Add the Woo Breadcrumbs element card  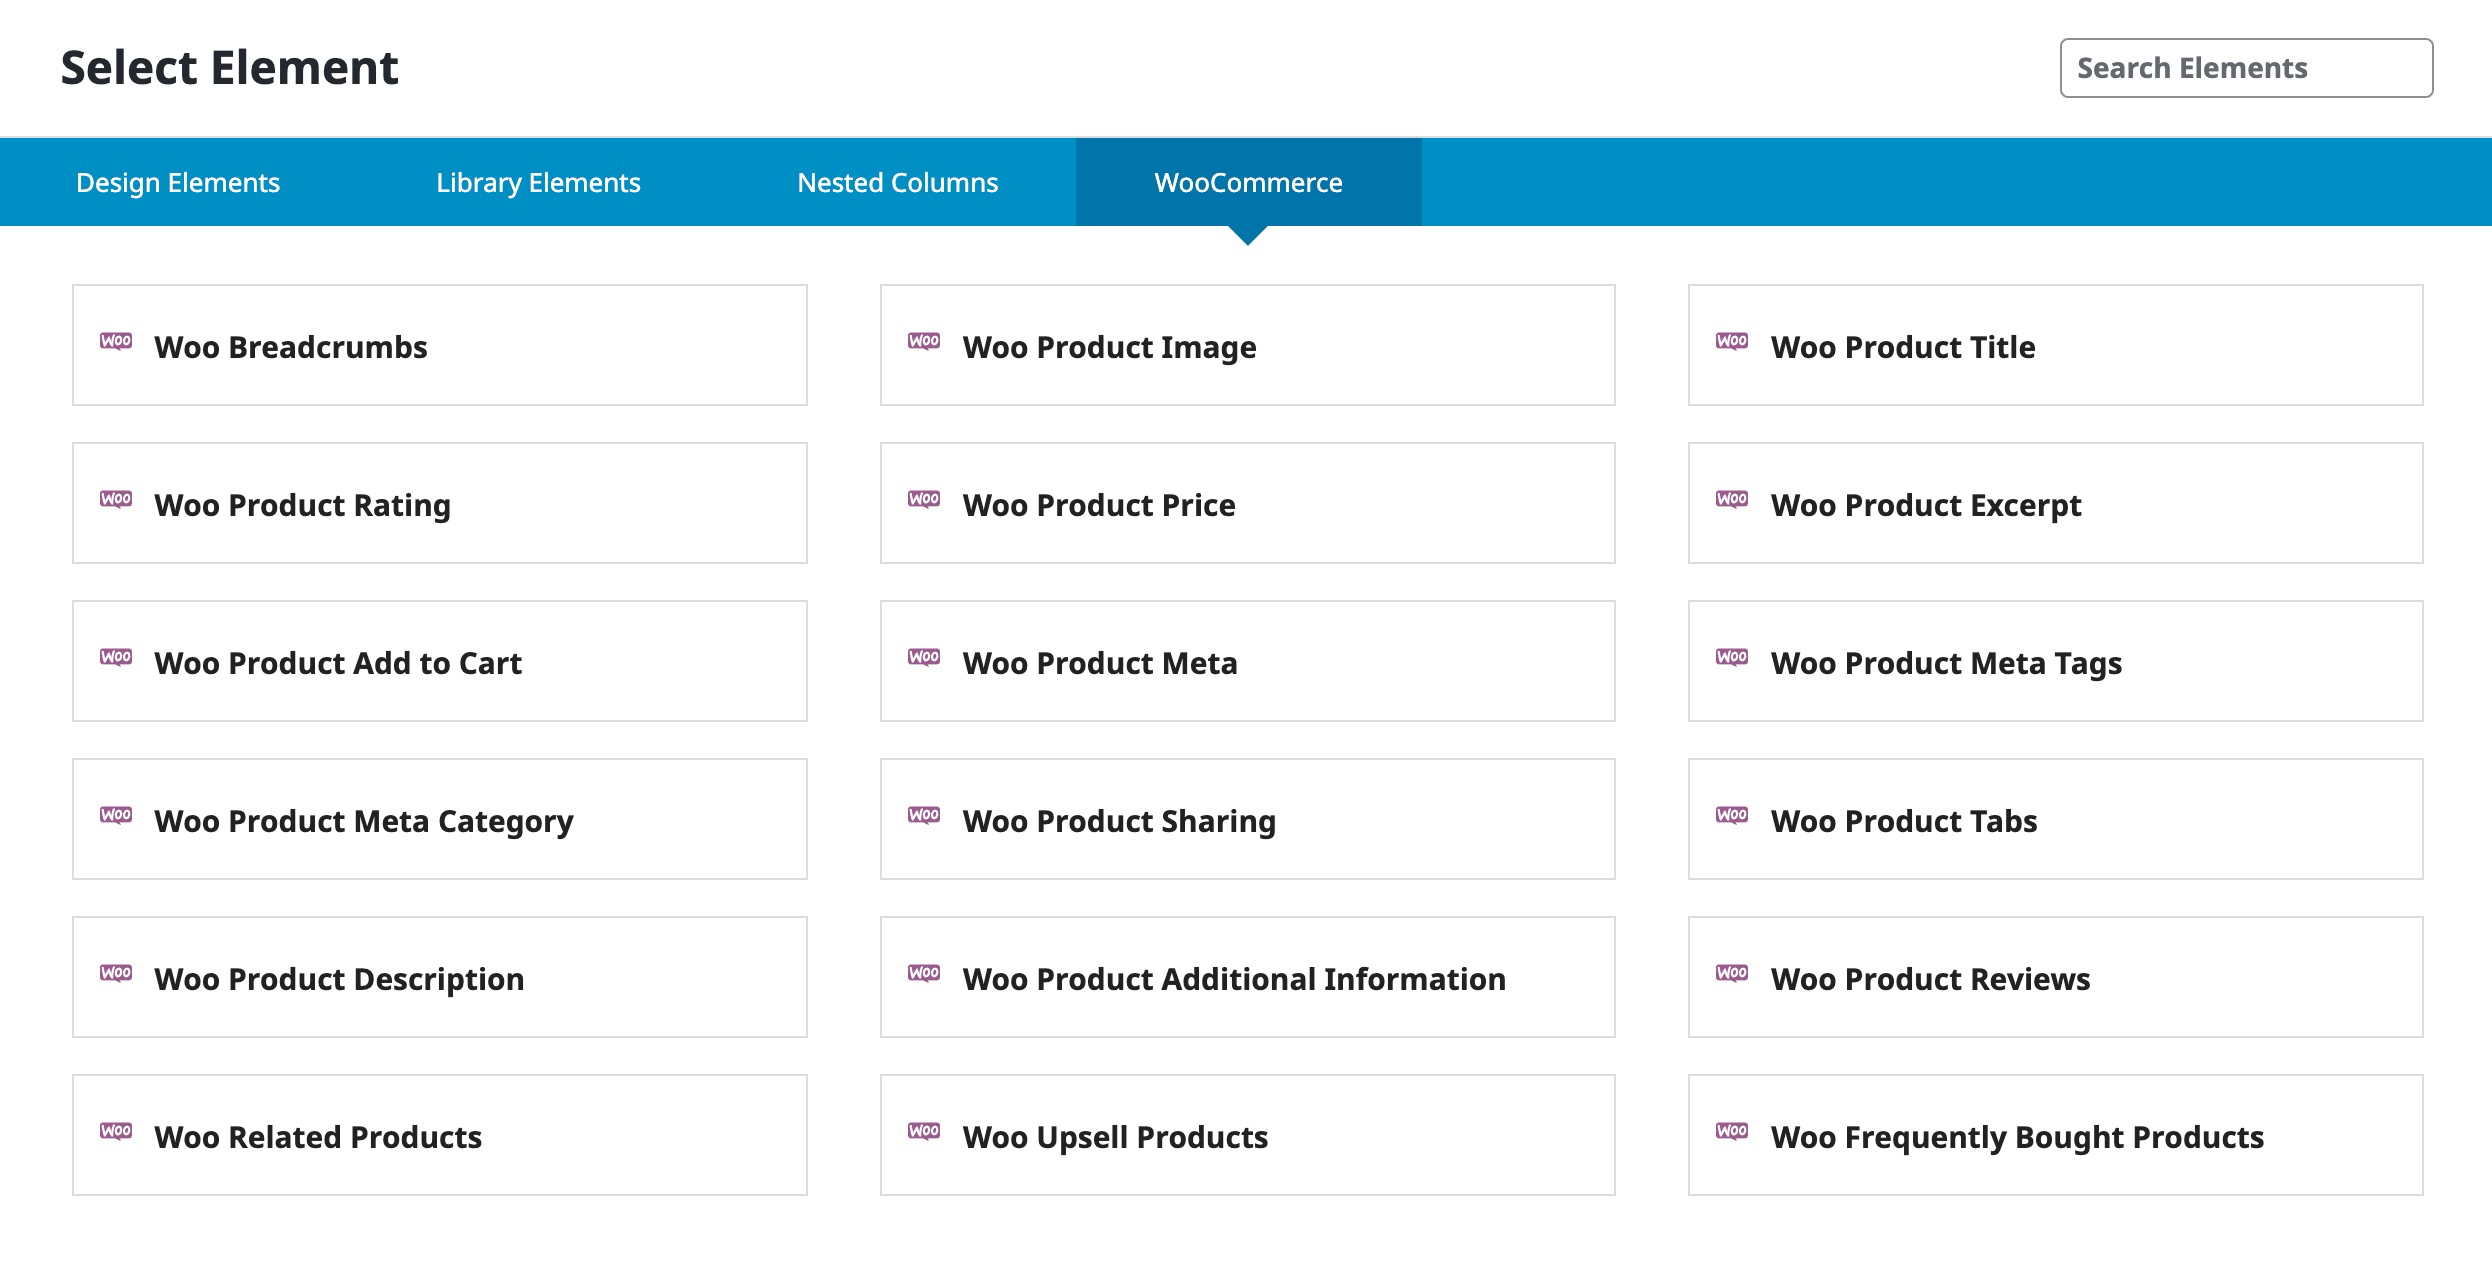440,345
